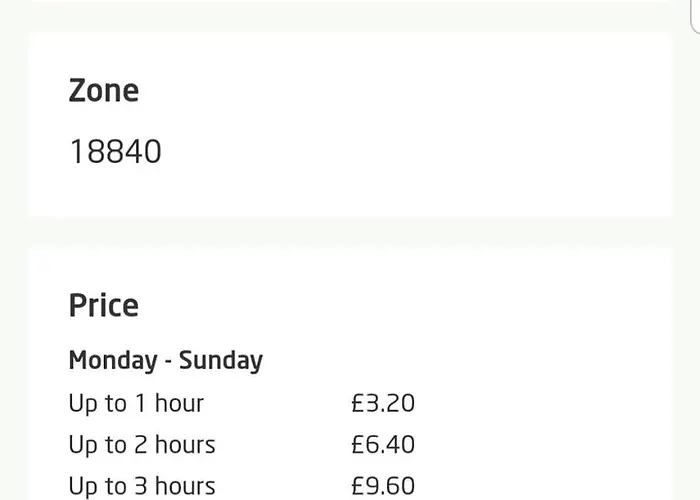Click the £9.60 price value
Image resolution: width=700 pixels, height=500 pixels.
[383, 486]
